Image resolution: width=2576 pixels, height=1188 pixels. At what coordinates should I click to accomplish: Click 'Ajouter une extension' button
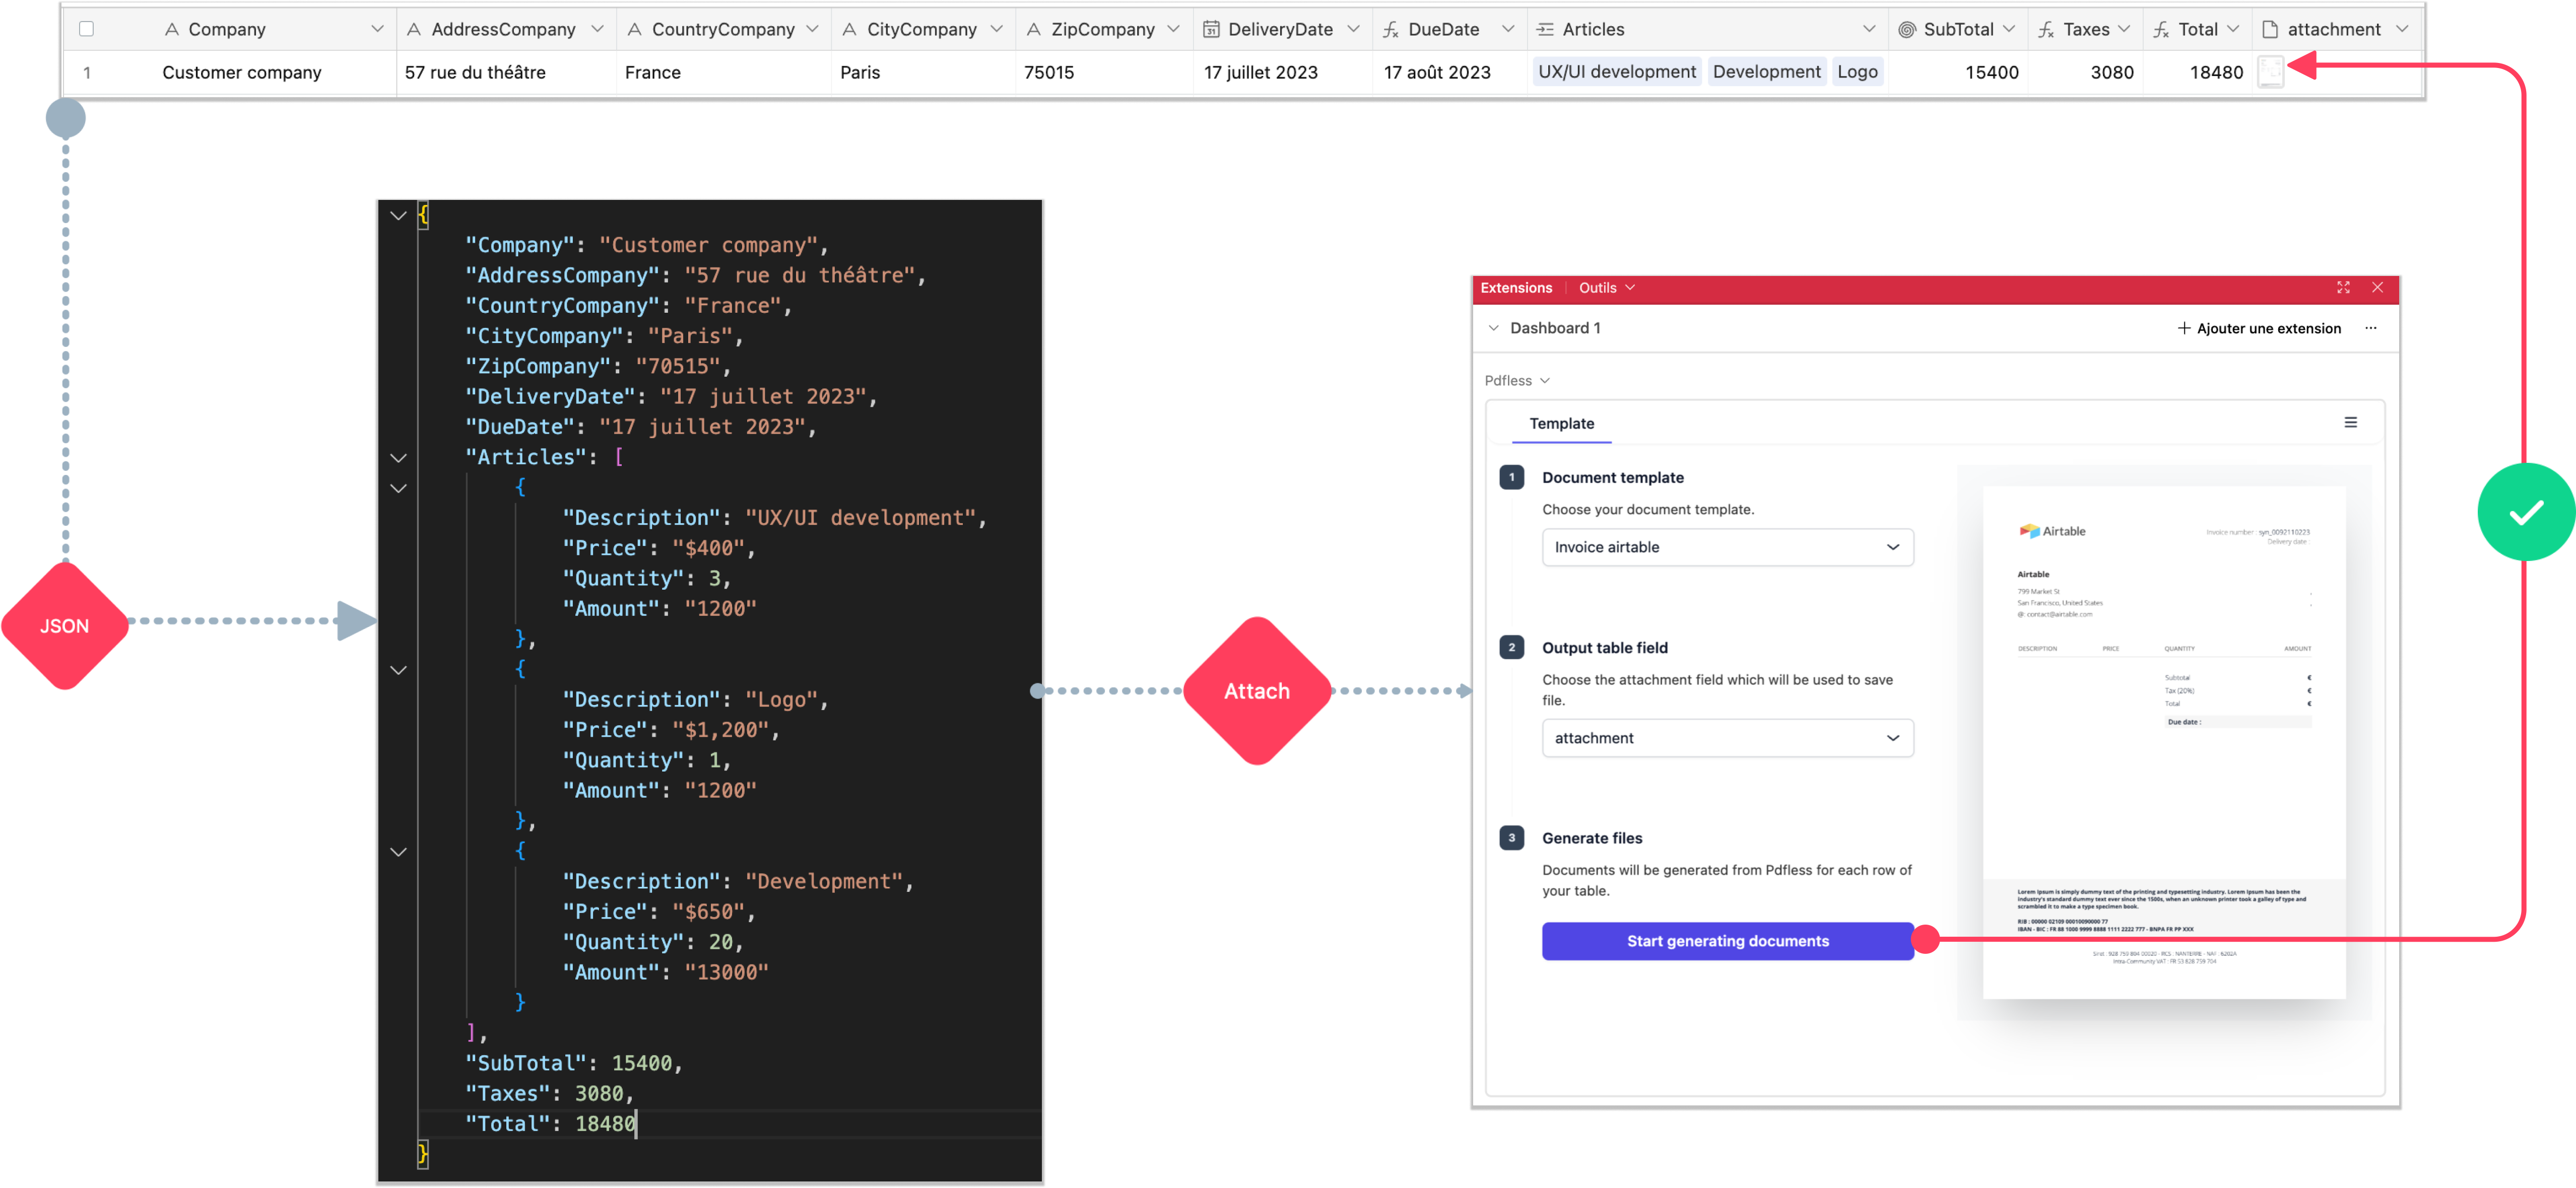click(2259, 328)
